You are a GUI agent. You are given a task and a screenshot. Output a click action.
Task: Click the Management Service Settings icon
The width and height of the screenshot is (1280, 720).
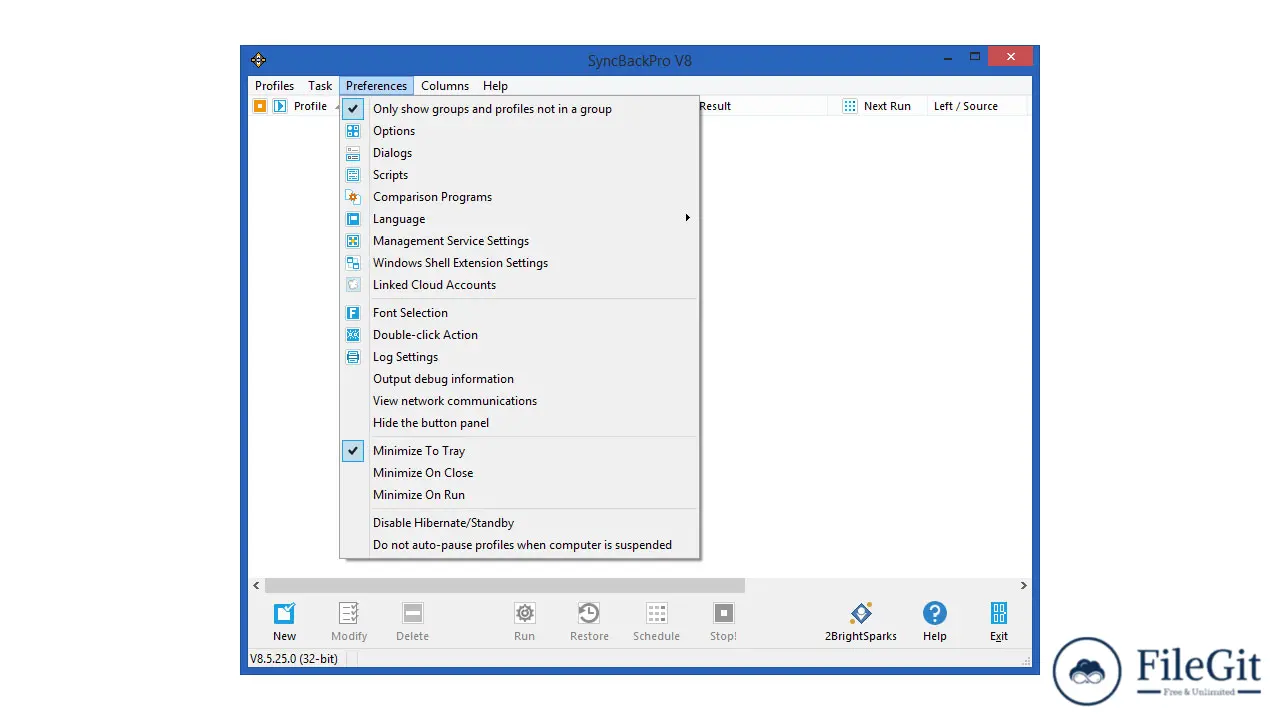point(353,241)
